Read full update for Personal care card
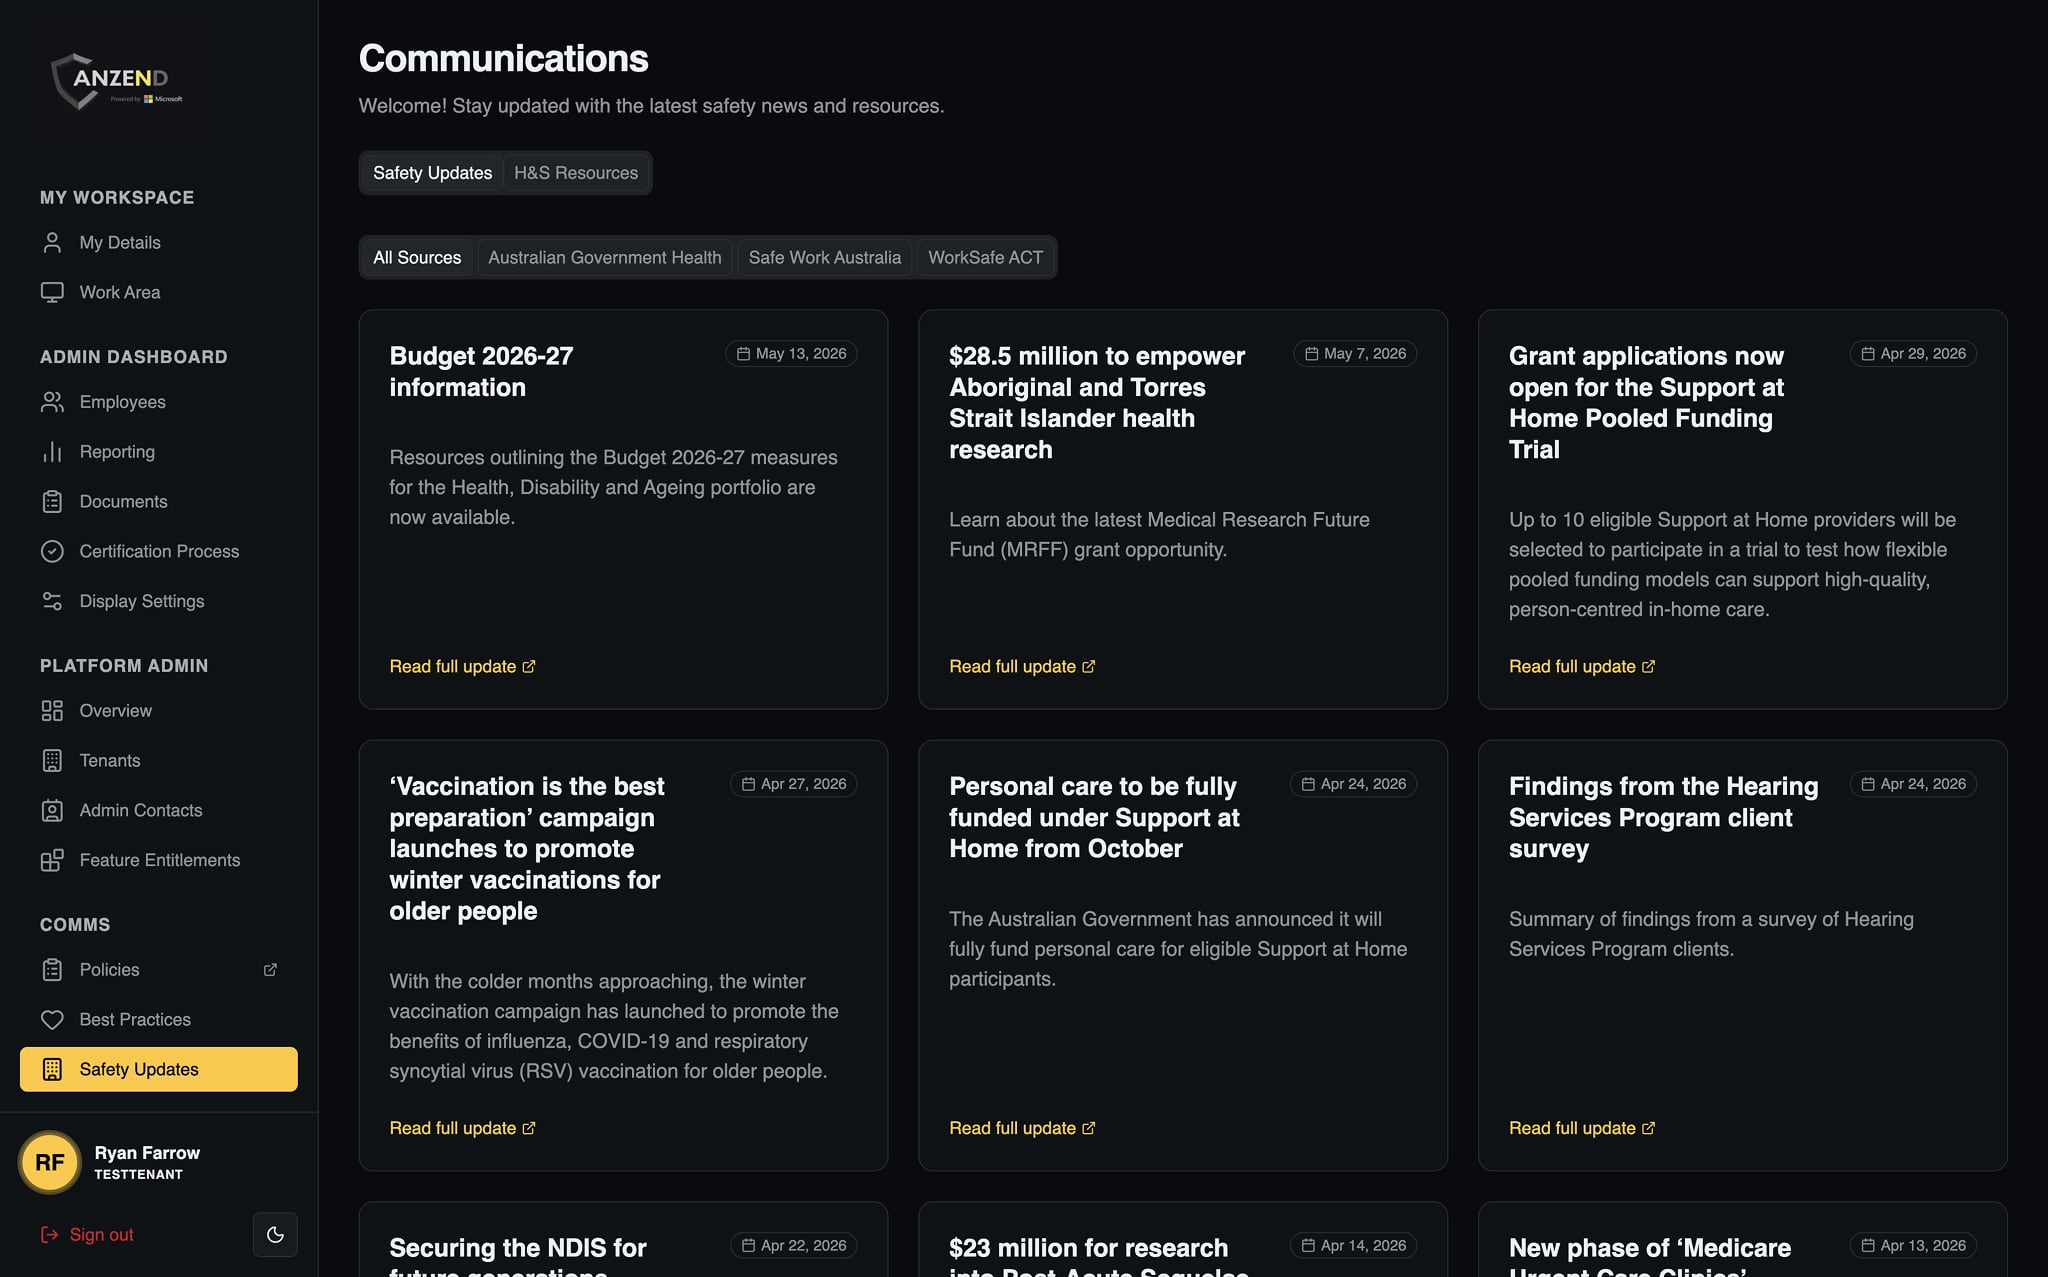This screenshot has height=1277, width=2048. 1022,1128
